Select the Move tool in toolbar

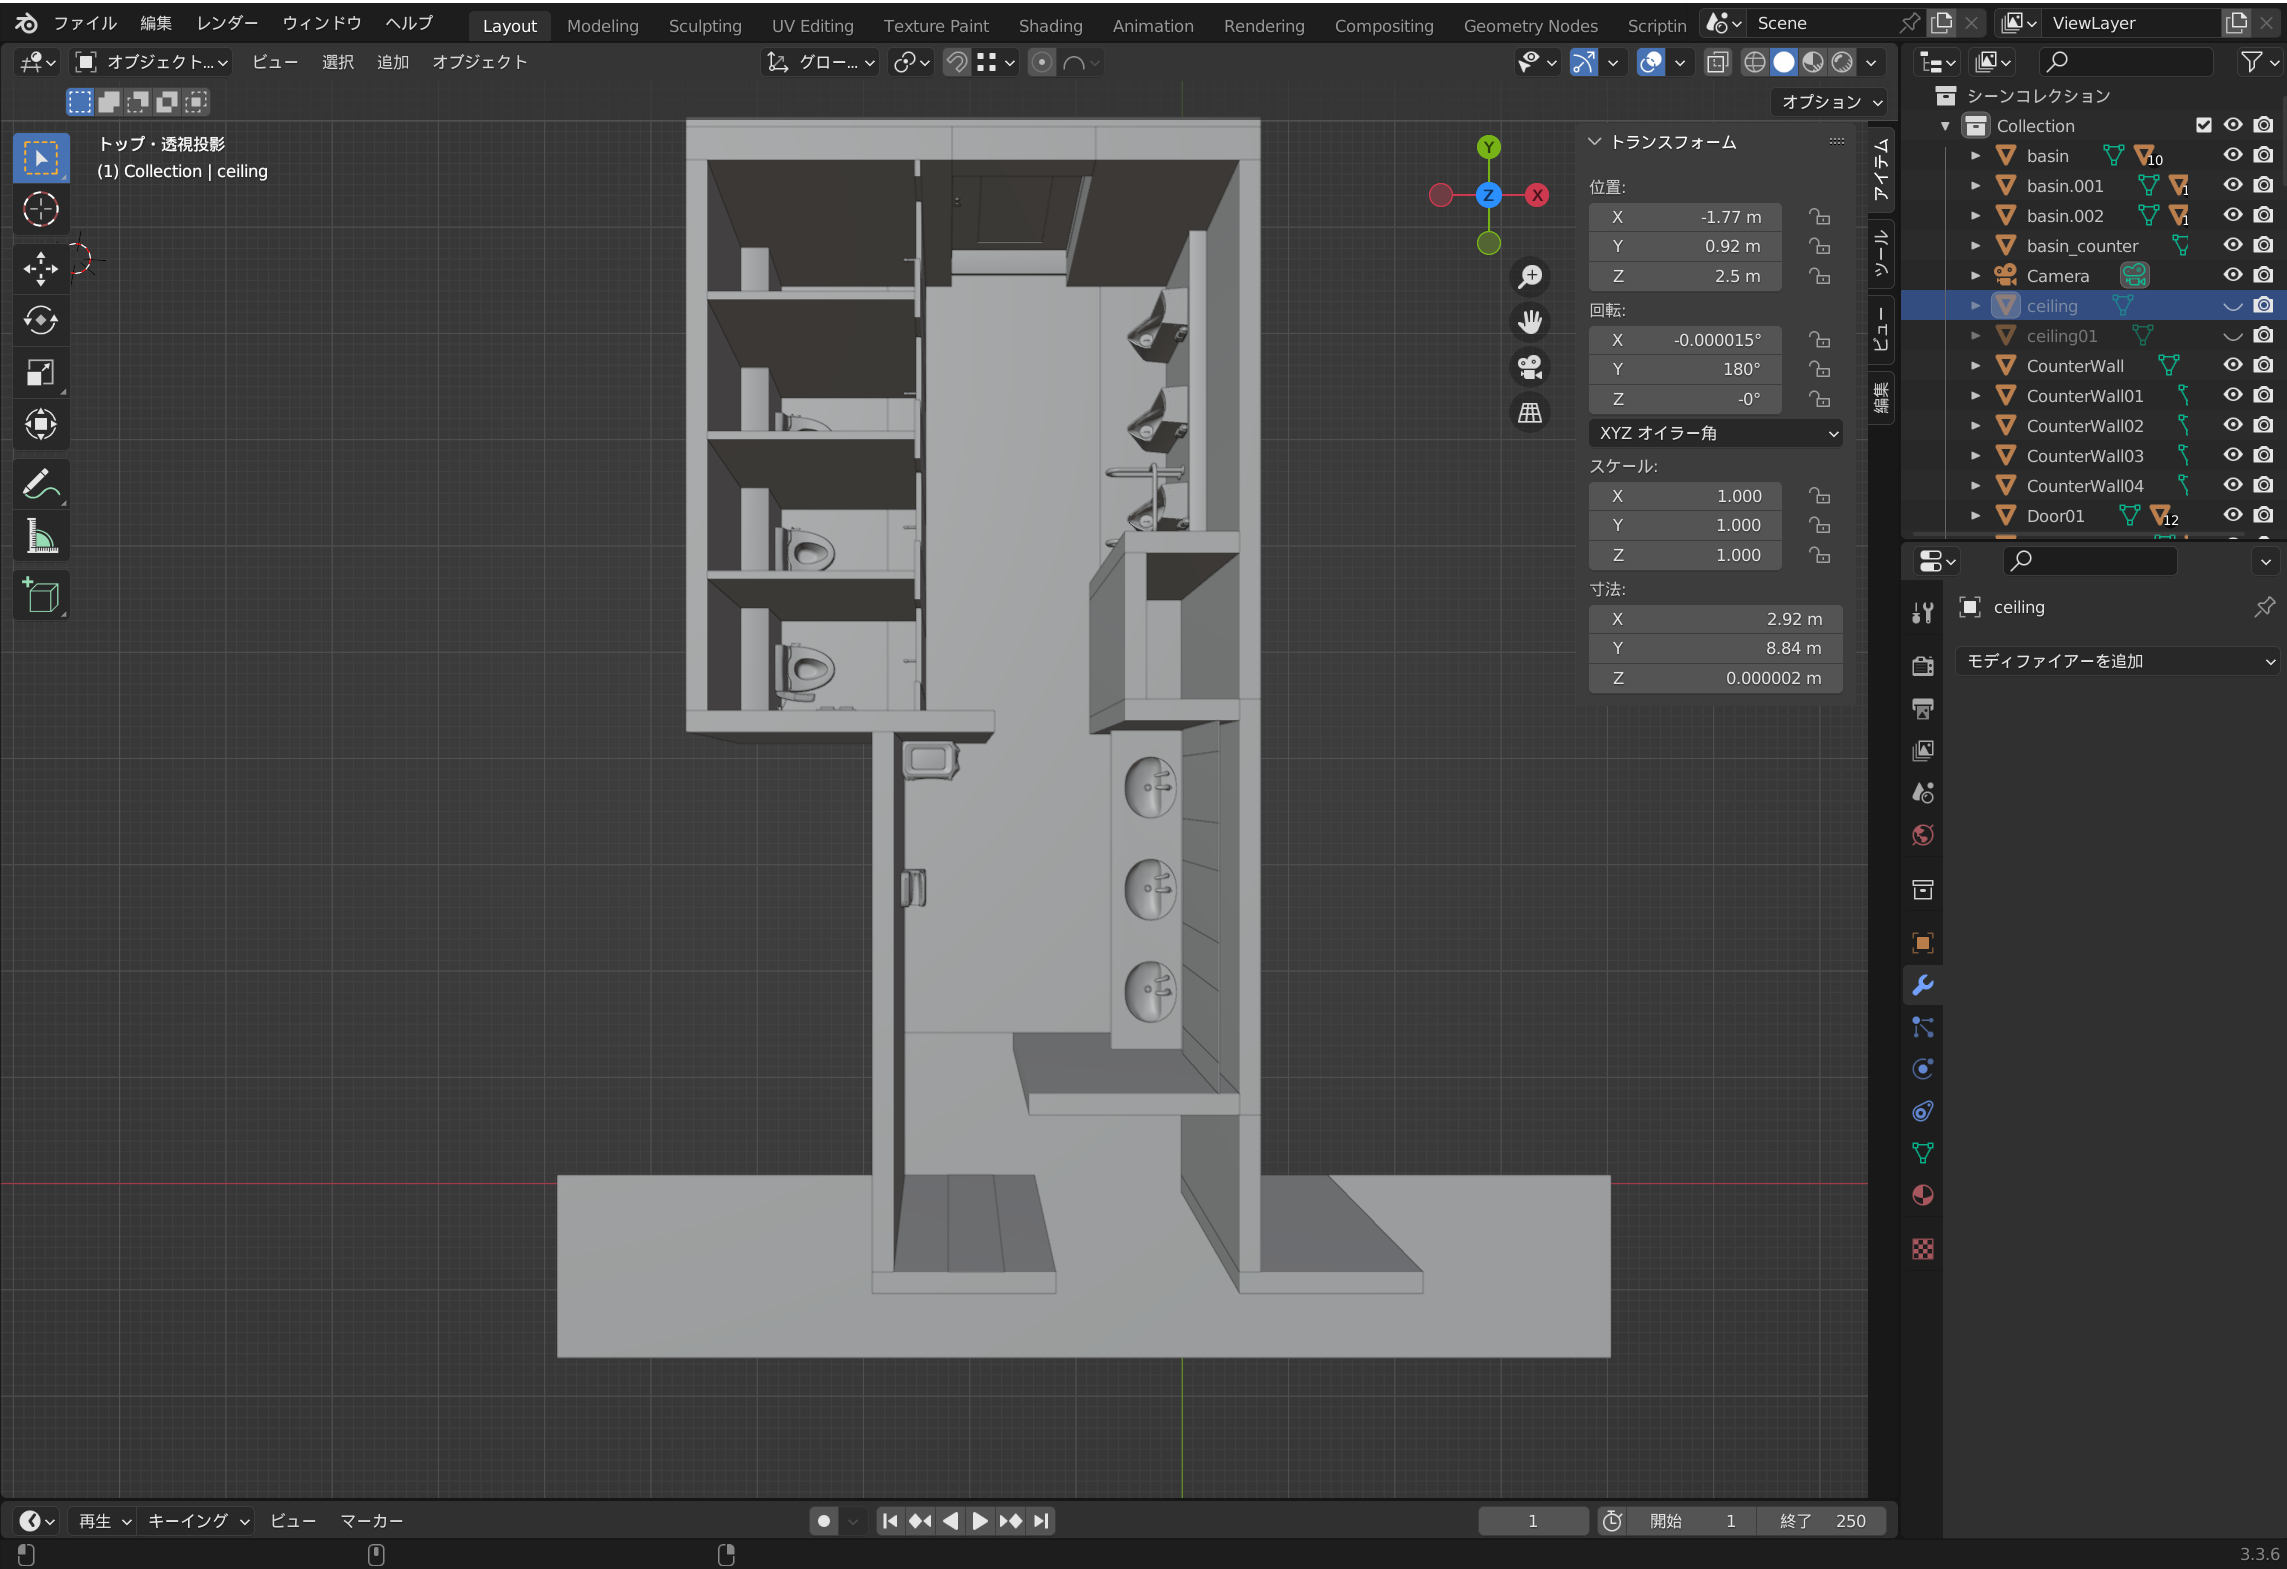point(41,268)
